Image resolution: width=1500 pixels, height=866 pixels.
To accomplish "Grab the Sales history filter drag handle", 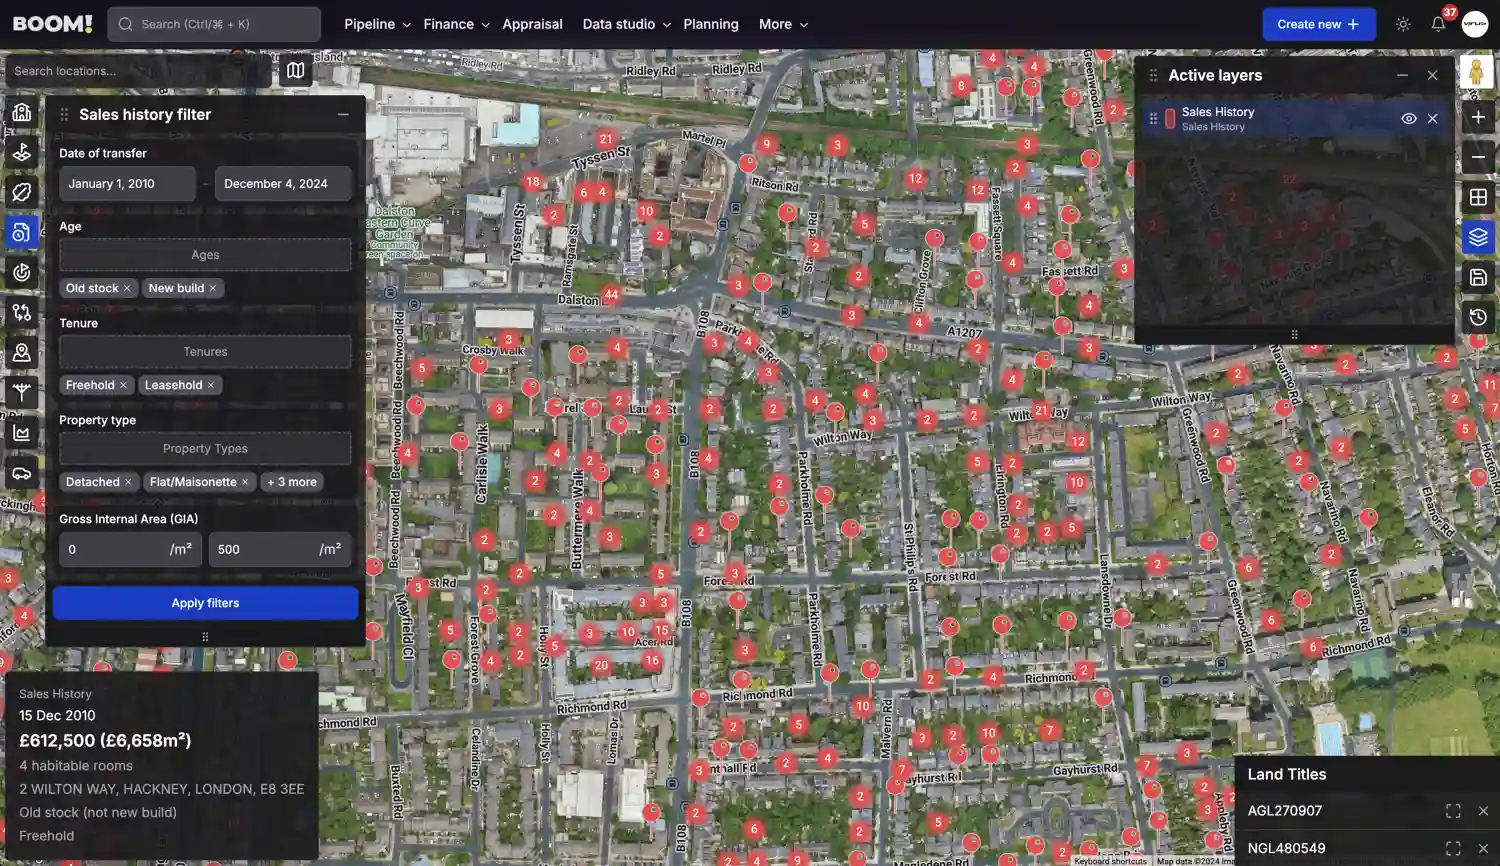I will click(x=64, y=114).
